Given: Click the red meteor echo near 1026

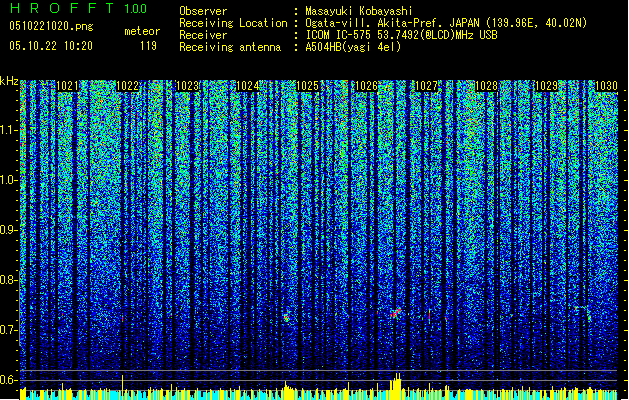Looking at the screenshot, I should (x=396, y=313).
